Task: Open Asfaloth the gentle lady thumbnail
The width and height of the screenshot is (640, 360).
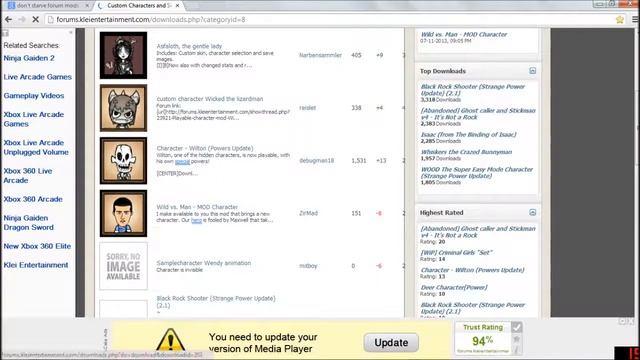Action: (x=123, y=55)
